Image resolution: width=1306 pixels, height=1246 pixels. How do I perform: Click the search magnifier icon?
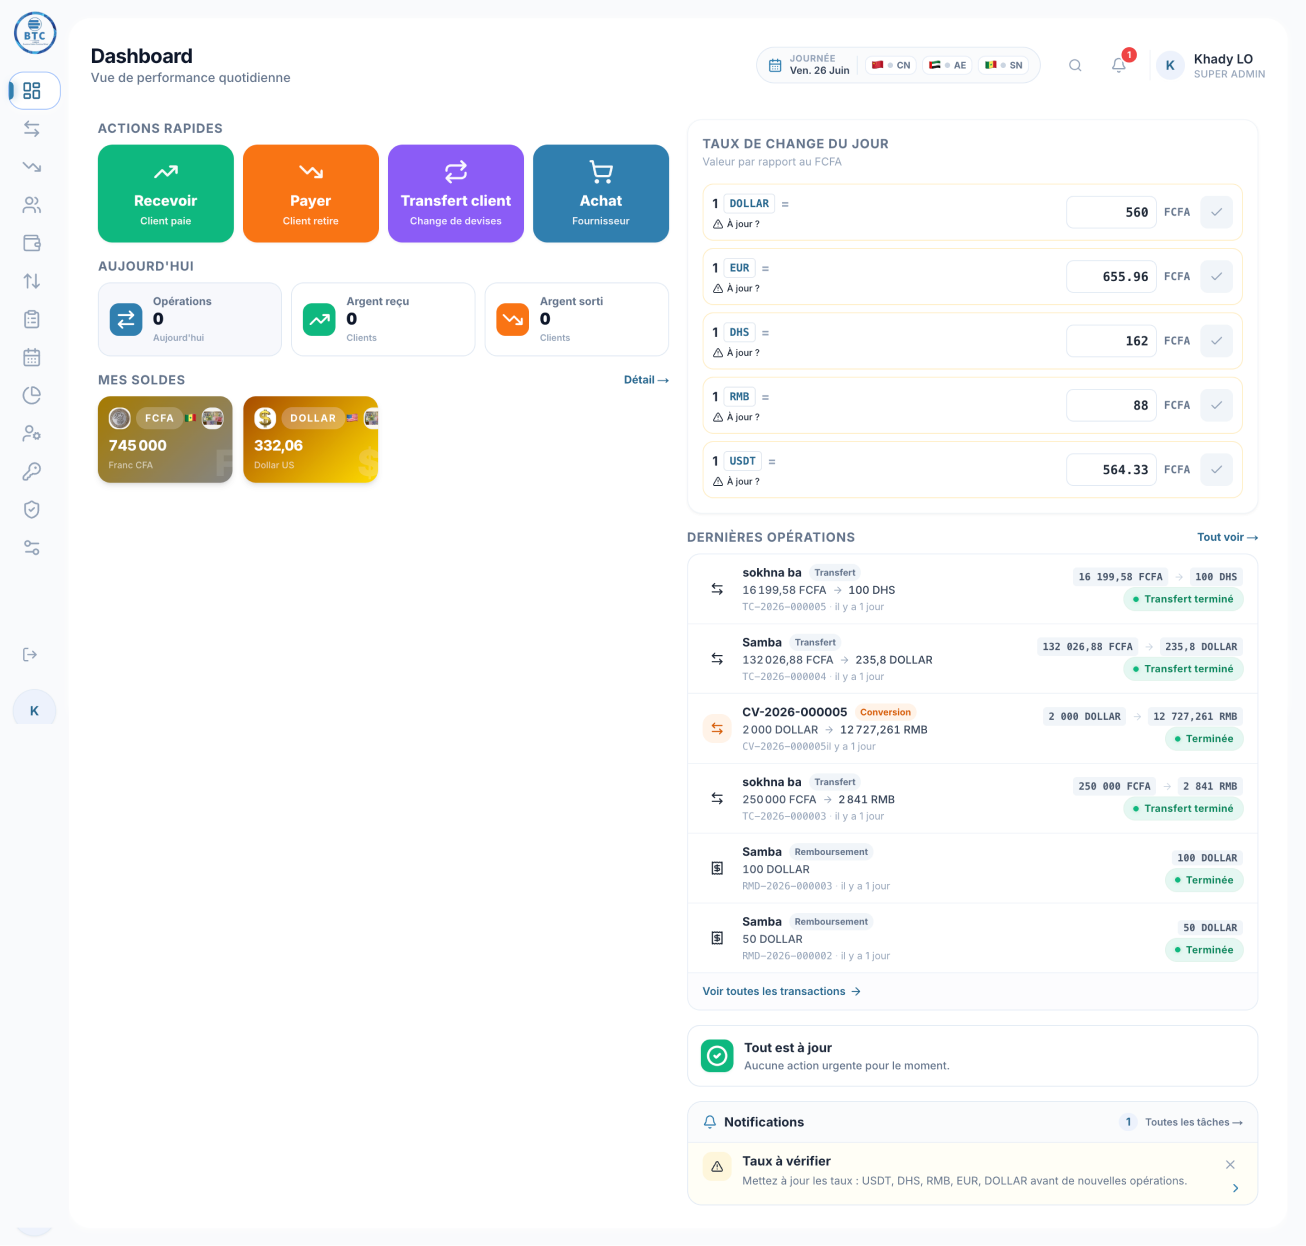pos(1075,65)
